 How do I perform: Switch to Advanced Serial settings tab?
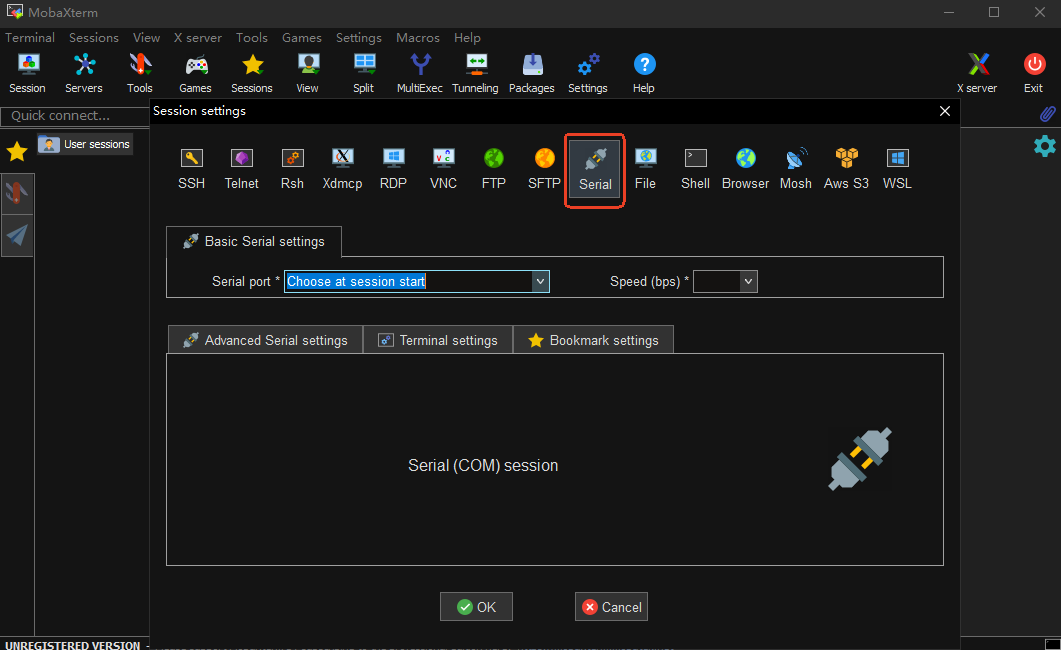[x=265, y=340]
